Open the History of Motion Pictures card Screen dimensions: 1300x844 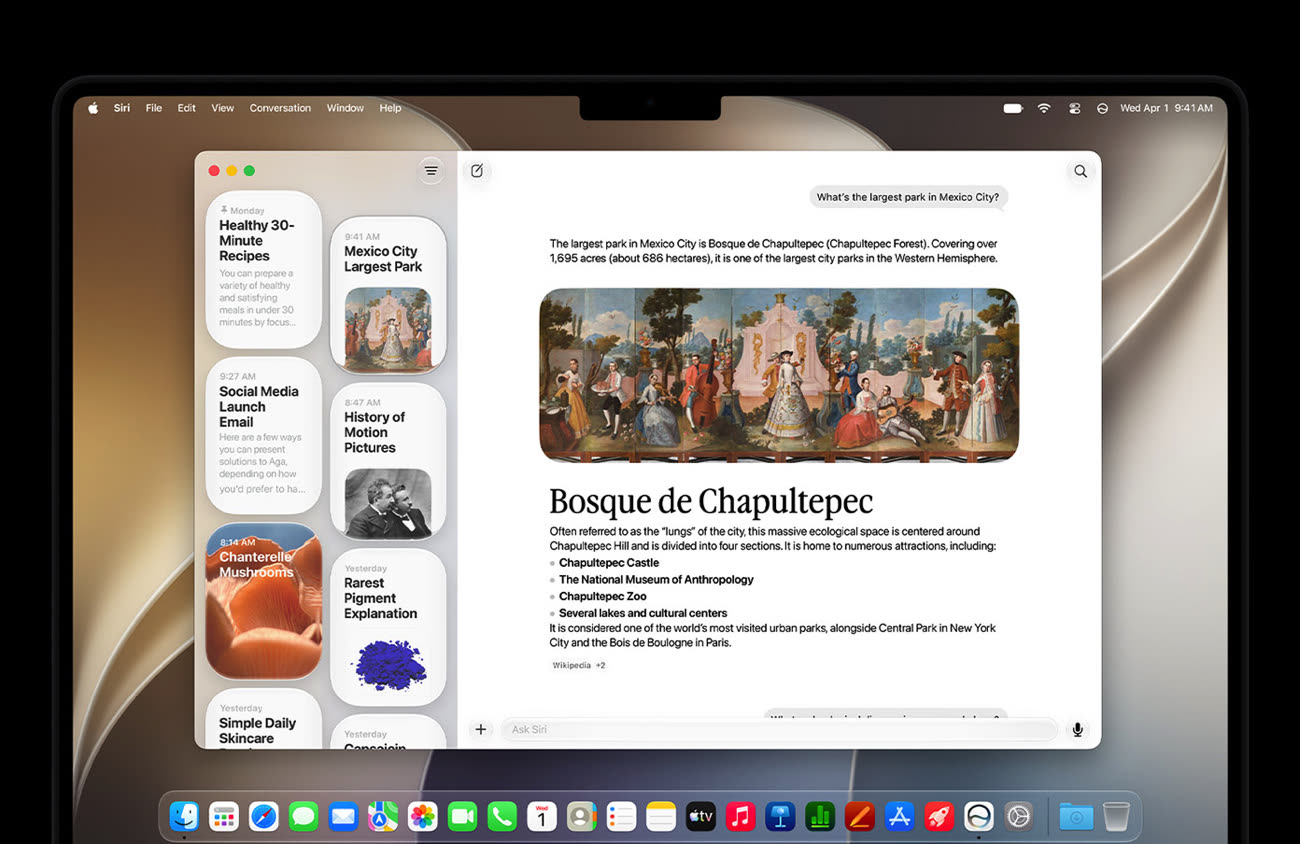[388, 461]
